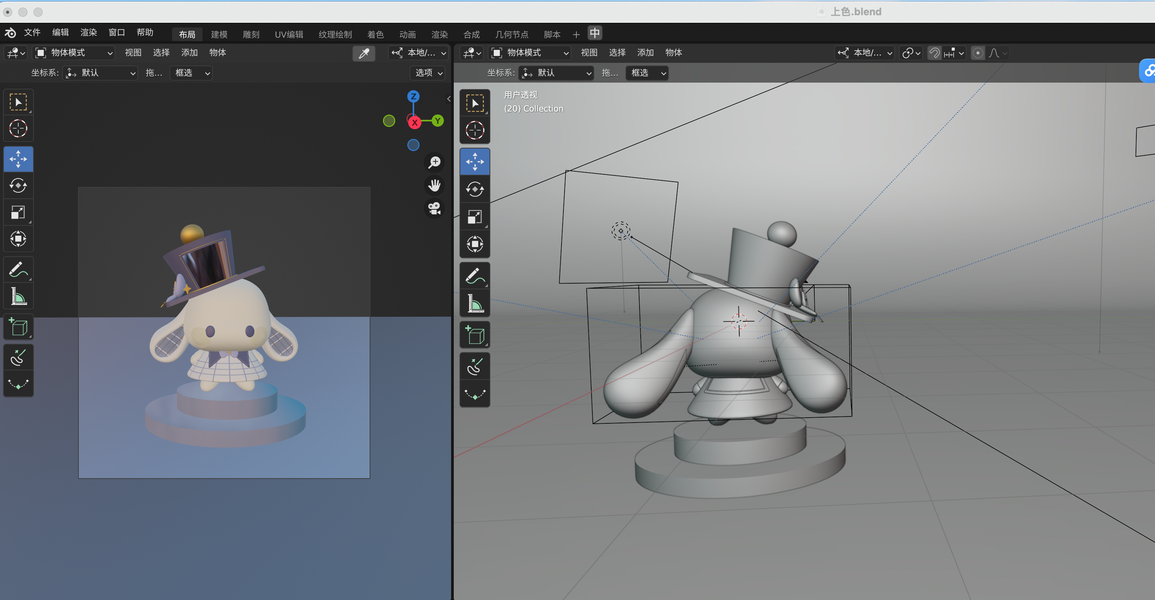Image resolution: width=1155 pixels, height=600 pixels.
Task: Activate the scale tool in right viewport
Action: [475, 216]
